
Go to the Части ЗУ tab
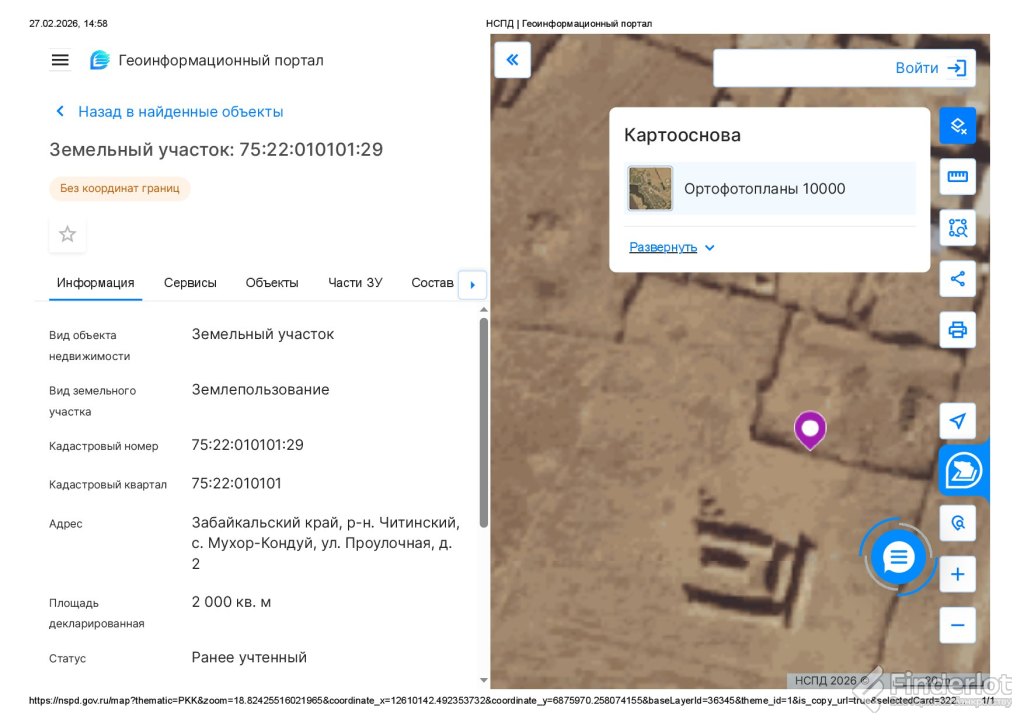point(355,283)
